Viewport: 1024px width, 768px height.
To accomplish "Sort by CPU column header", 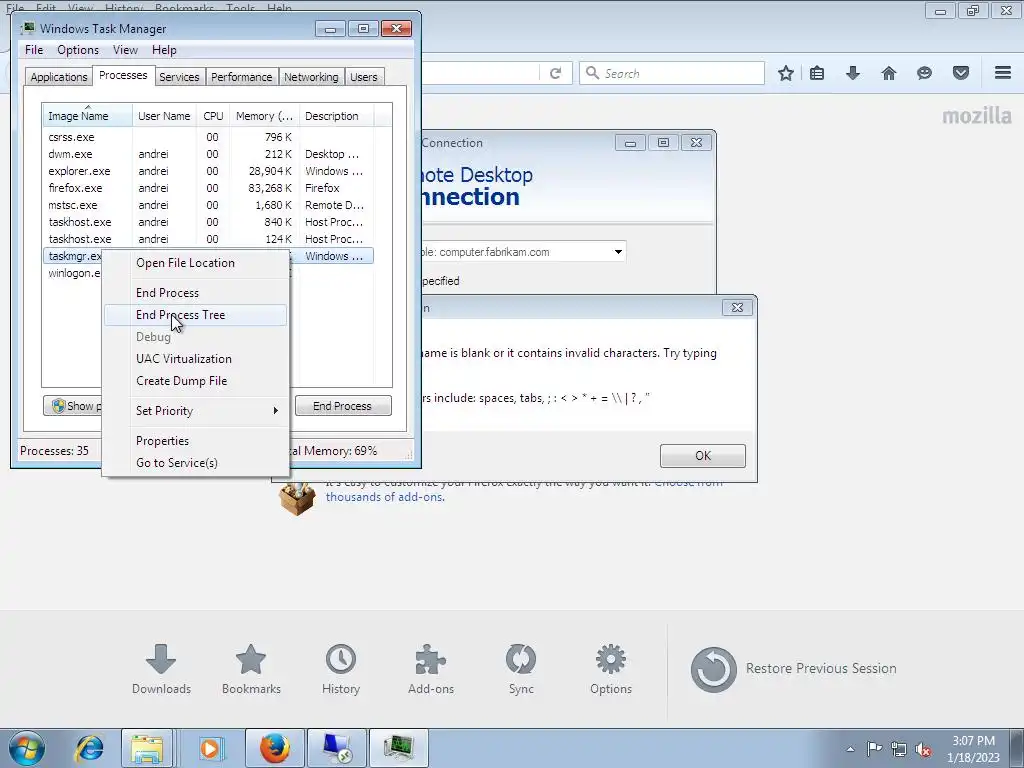I will pos(213,116).
